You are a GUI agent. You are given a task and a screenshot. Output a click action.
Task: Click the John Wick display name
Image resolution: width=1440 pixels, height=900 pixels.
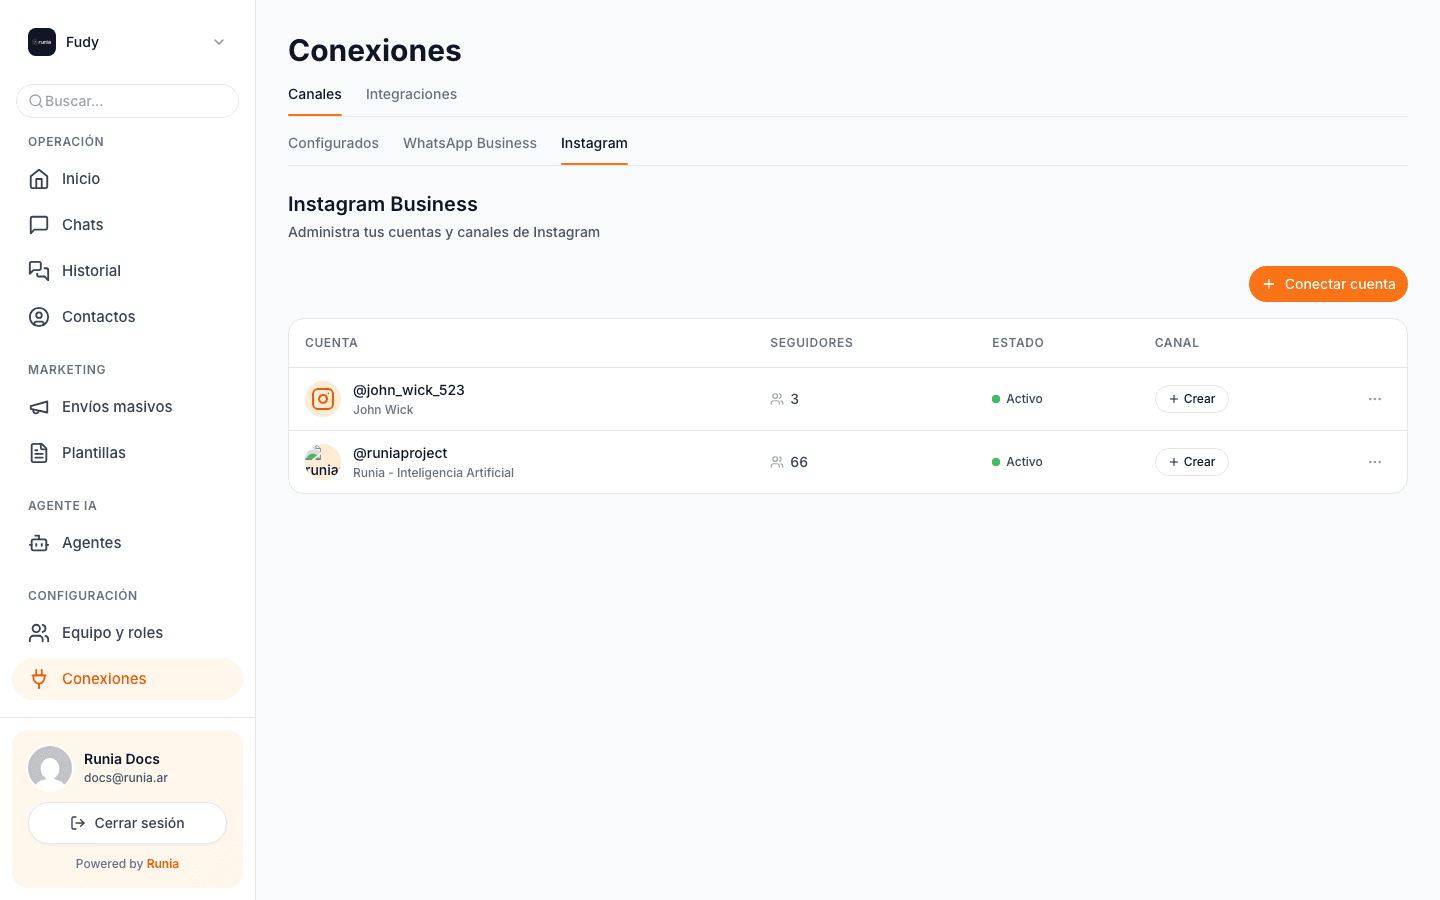tap(383, 410)
